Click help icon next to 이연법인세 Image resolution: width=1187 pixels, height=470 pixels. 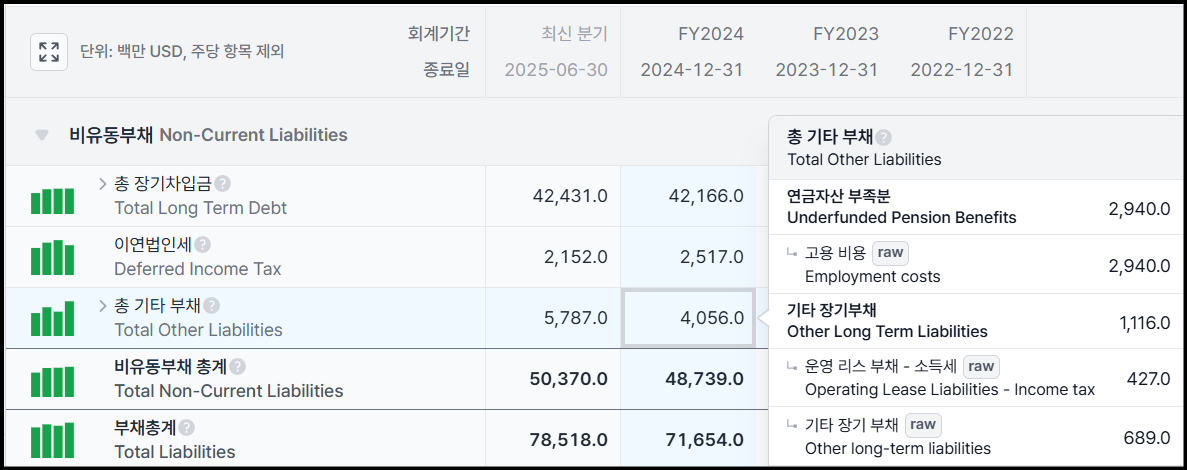[x=202, y=245]
